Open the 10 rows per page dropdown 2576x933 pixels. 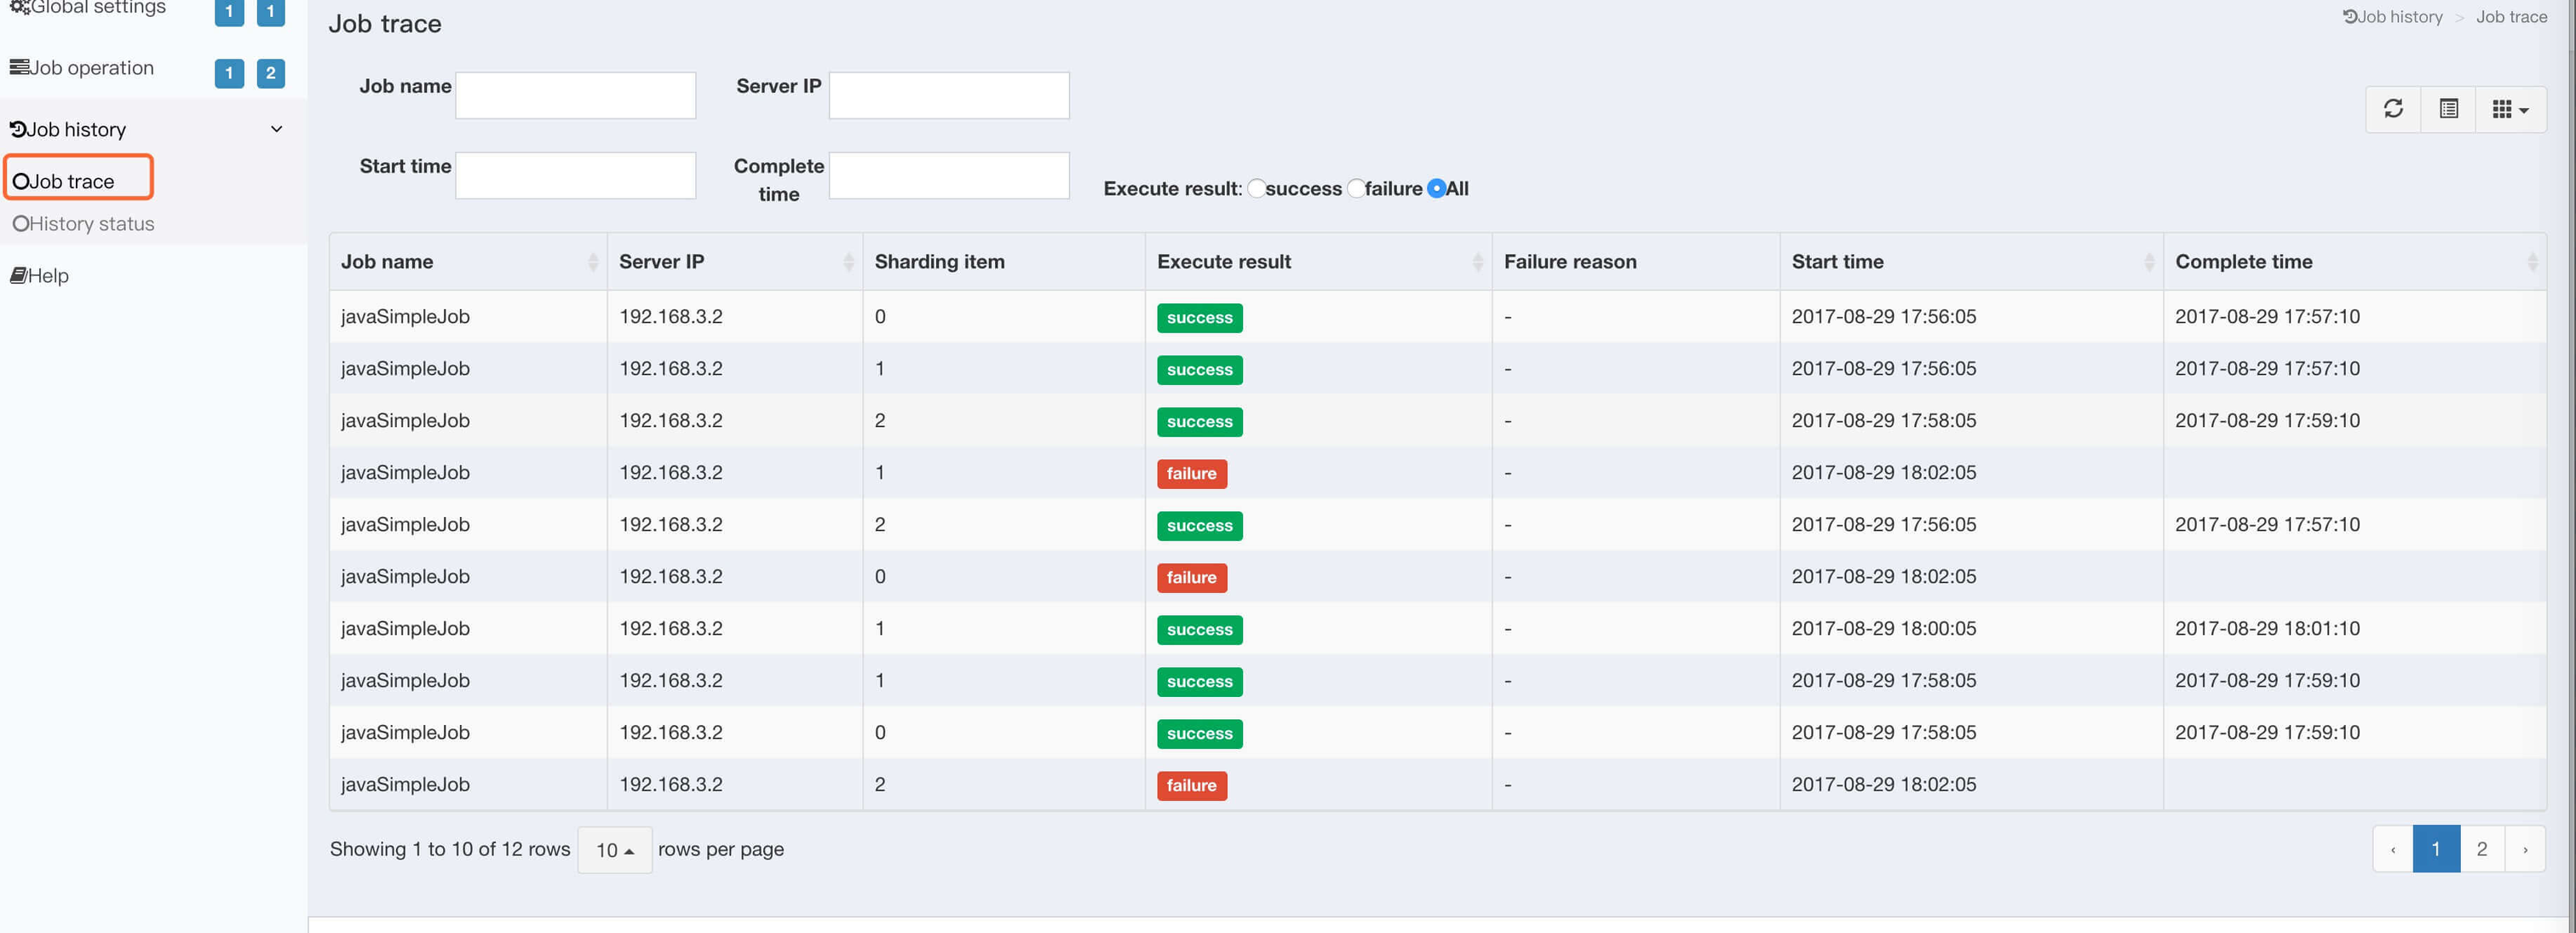[614, 850]
